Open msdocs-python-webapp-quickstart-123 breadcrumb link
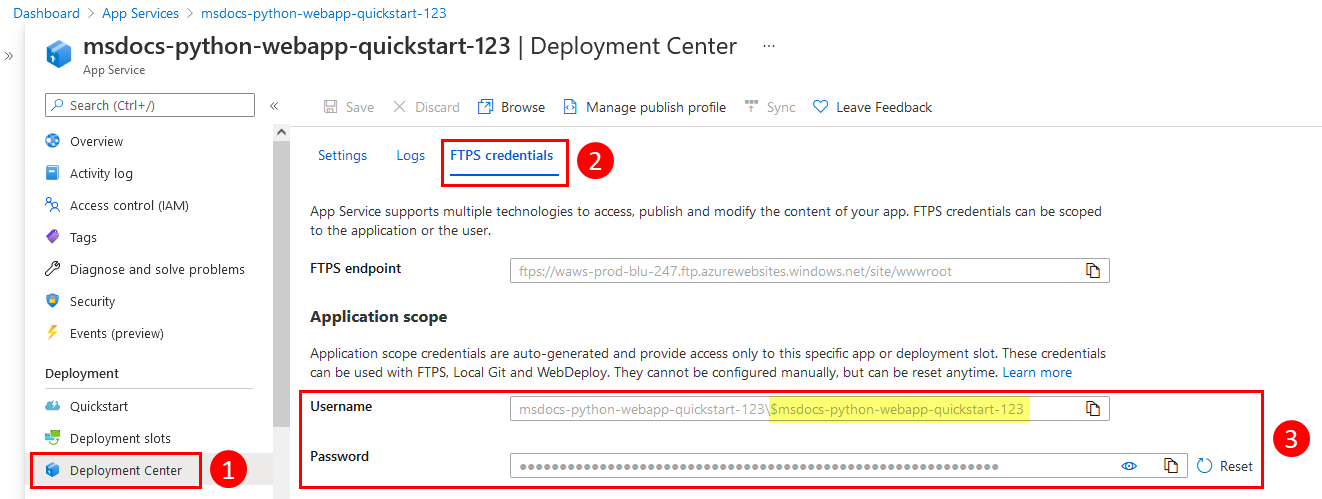Viewport: 1322px width, 499px height. pos(324,13)
